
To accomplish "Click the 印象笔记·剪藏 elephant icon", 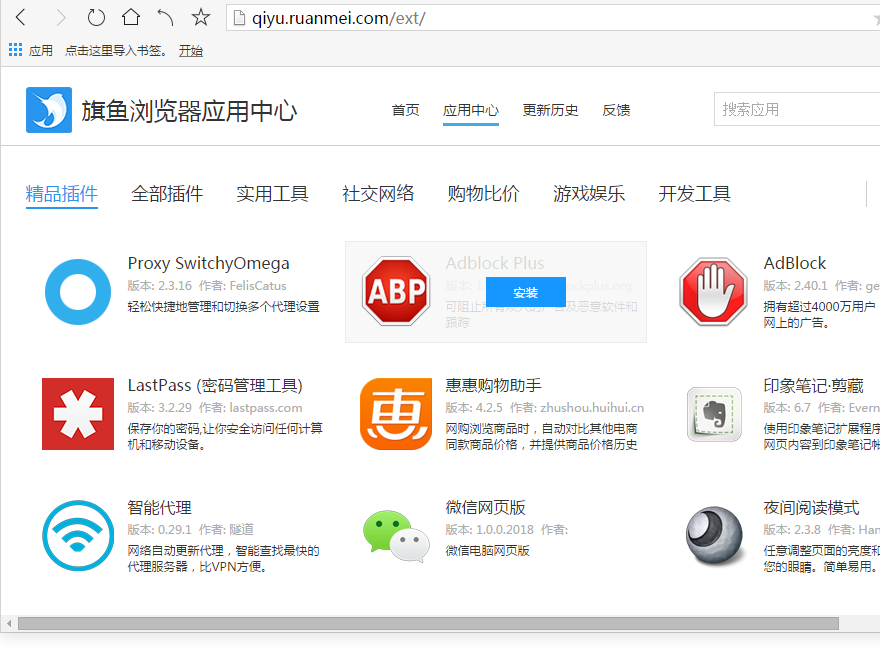I will tap(713, 414).
